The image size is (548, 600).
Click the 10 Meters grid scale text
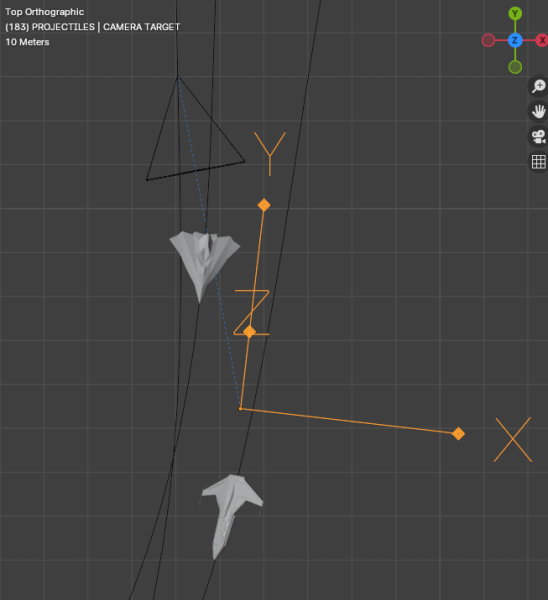pyautogui.click(x=27, y=42)
